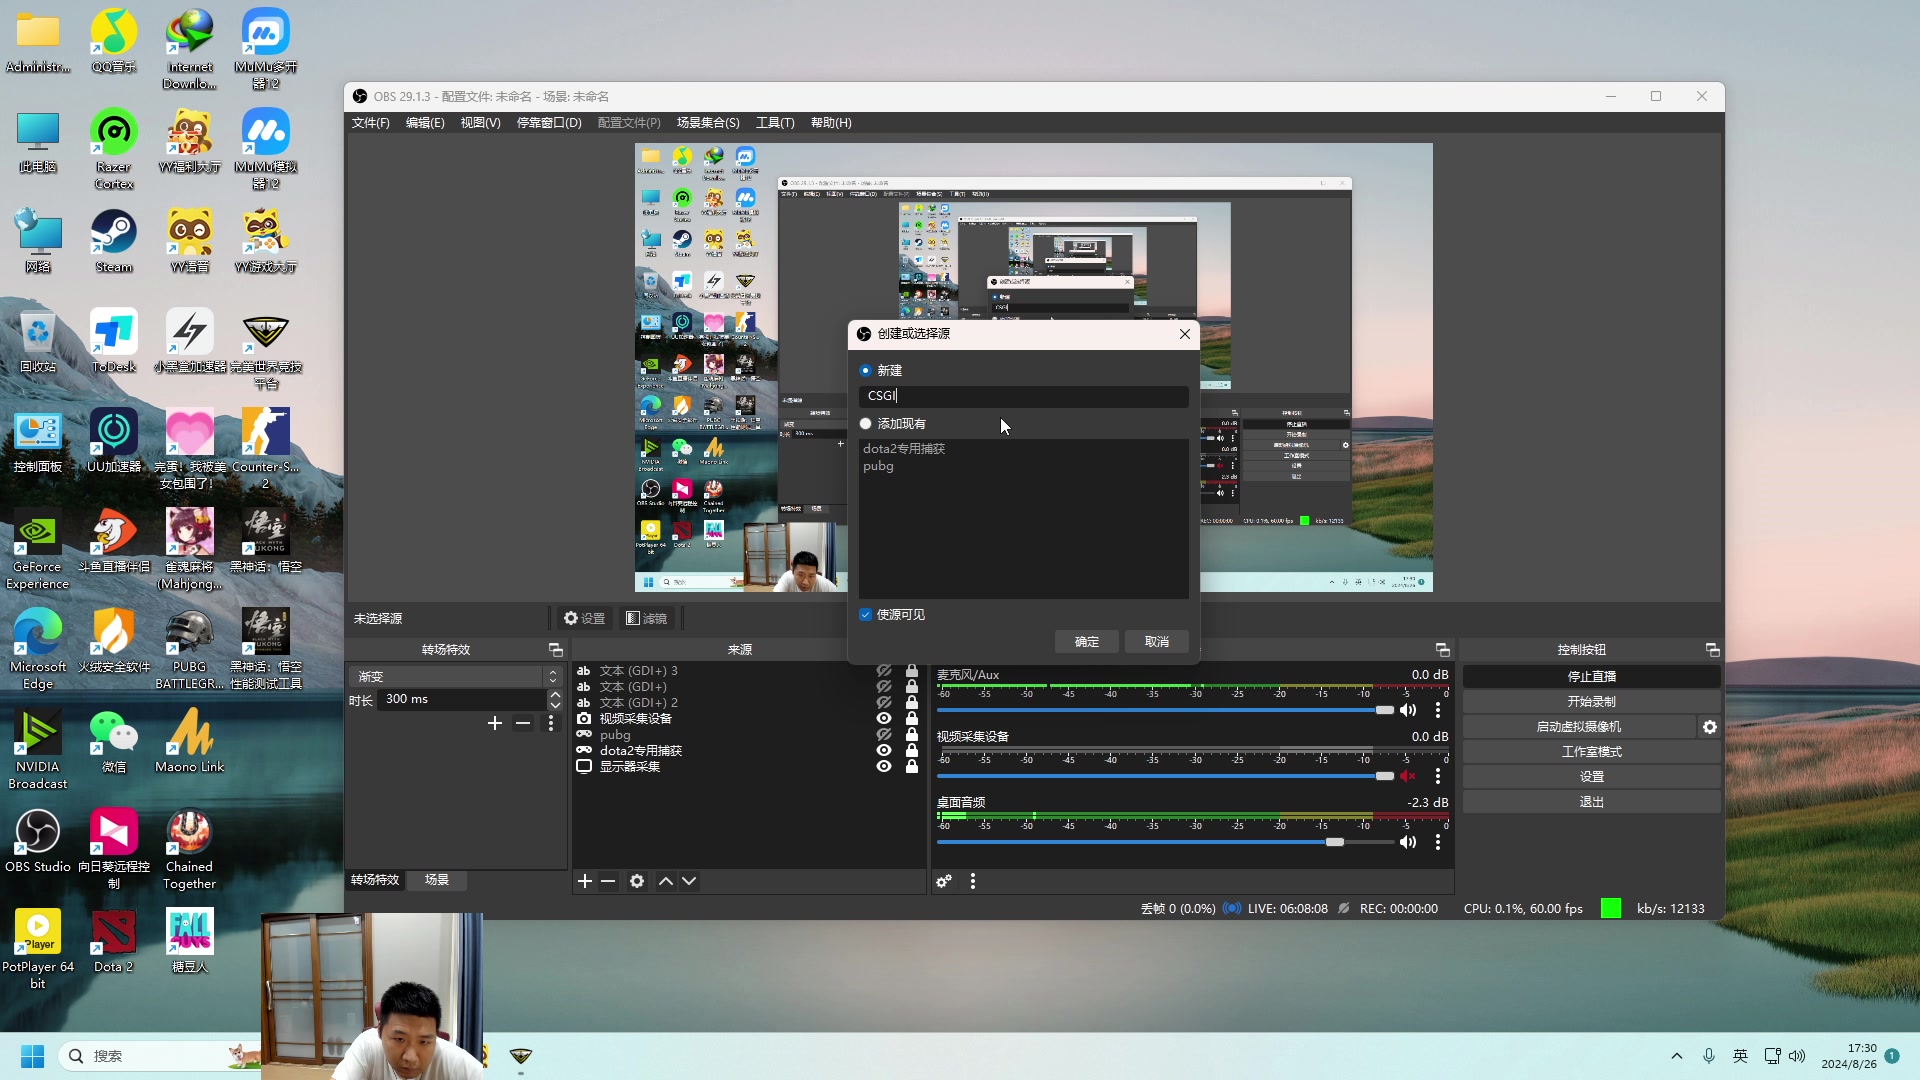The image size is (1920, 1080).
Task: Open advanced audio properties gears icon
Action: (944, 881)
